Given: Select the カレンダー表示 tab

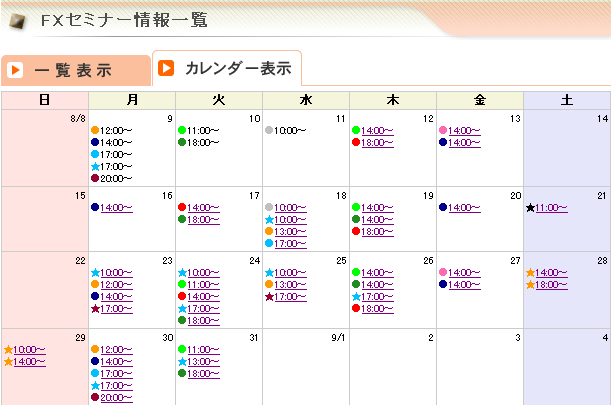Looking at the screenshot, I should point(227,68).
